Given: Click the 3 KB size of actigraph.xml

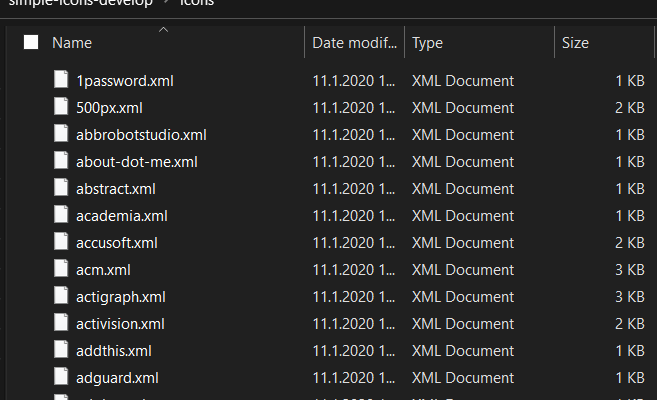Looking at the screenshot, I should pyautogui.click(x=630, y=297).
